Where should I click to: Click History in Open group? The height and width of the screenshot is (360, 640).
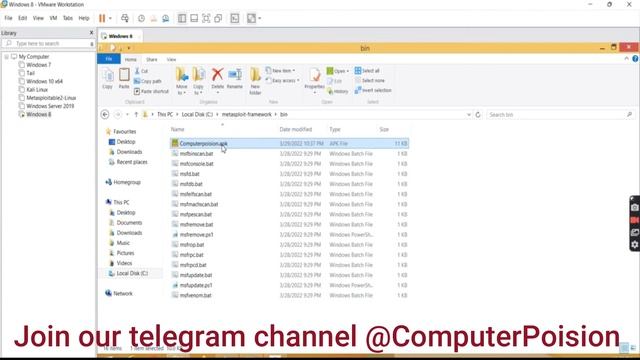click(338, 91)
